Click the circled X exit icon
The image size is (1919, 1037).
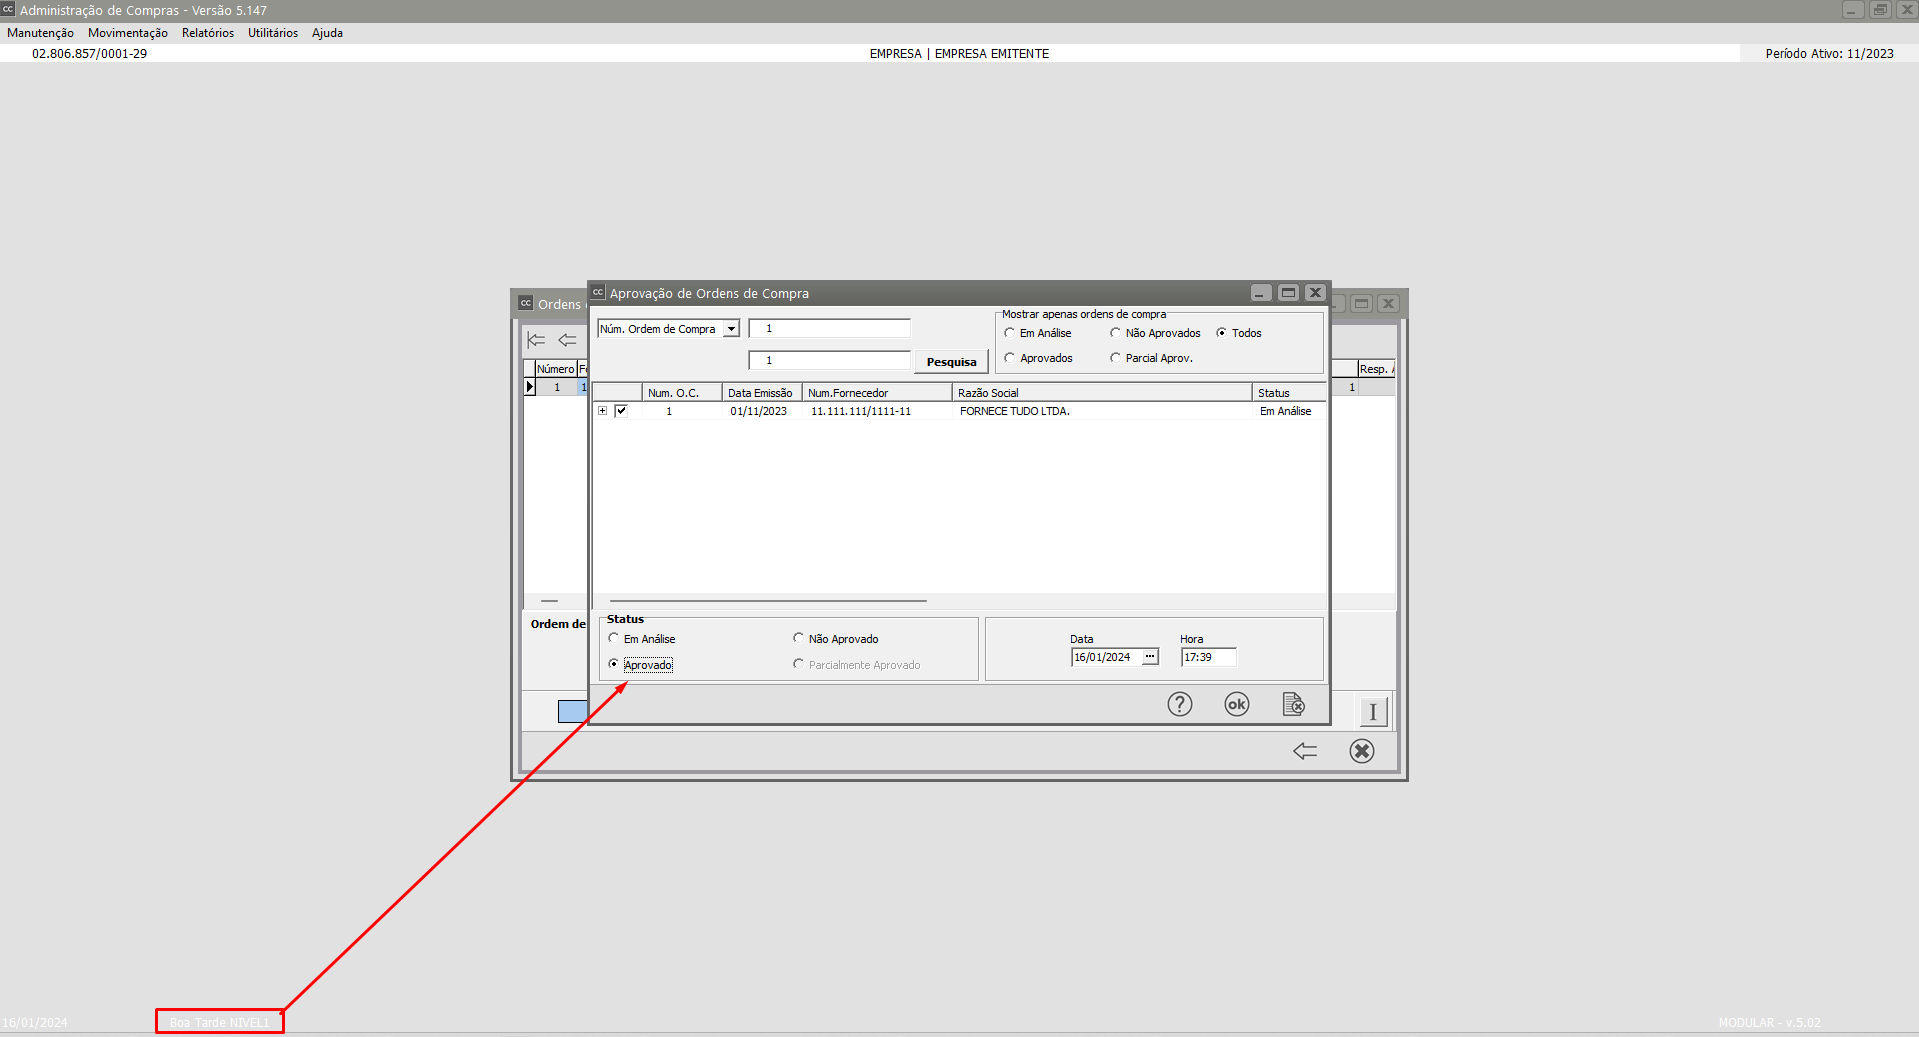[1361, 751]
